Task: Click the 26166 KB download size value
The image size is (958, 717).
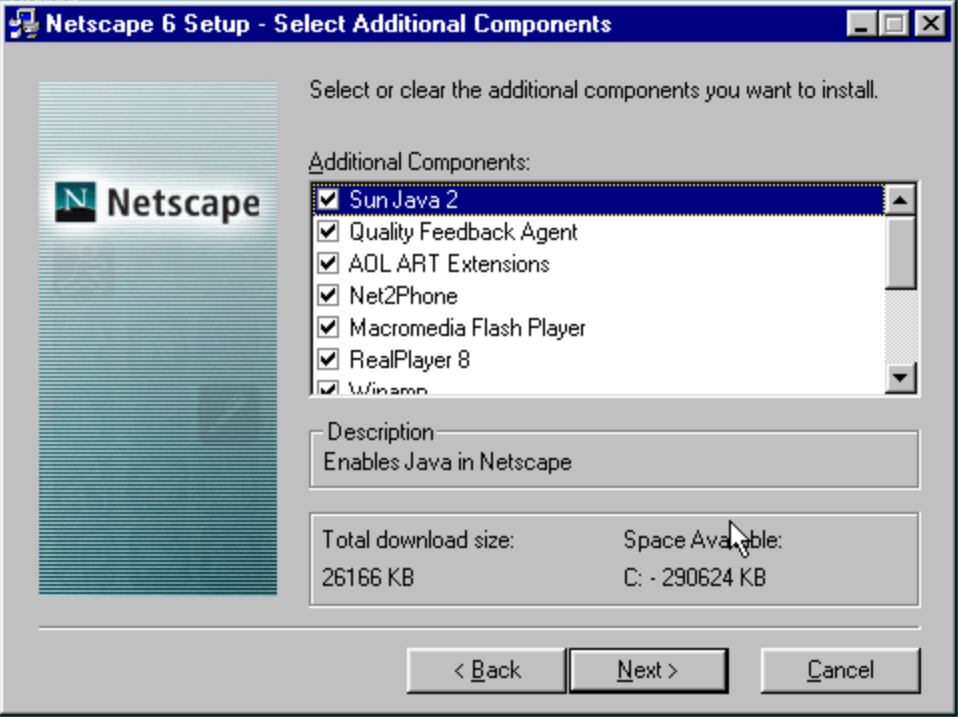Action: [368, 577]
